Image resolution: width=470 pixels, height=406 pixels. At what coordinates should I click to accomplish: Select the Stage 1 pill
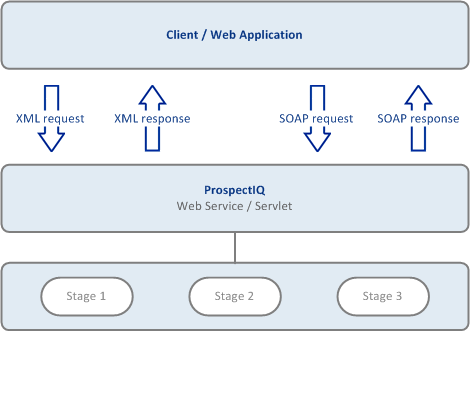point(87,296)
